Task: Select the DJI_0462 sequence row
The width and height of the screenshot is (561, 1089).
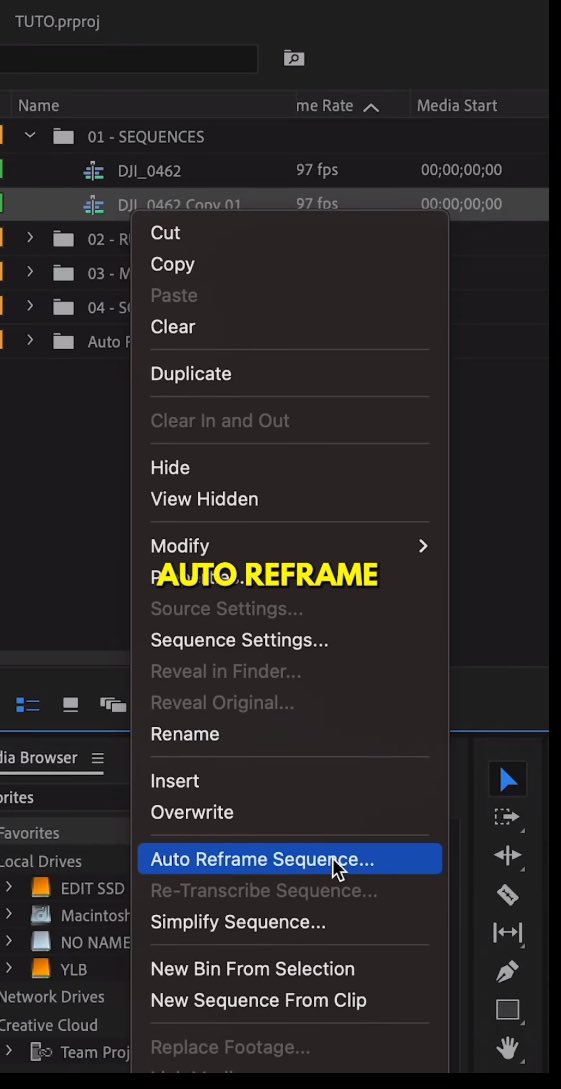Action: 274,170
